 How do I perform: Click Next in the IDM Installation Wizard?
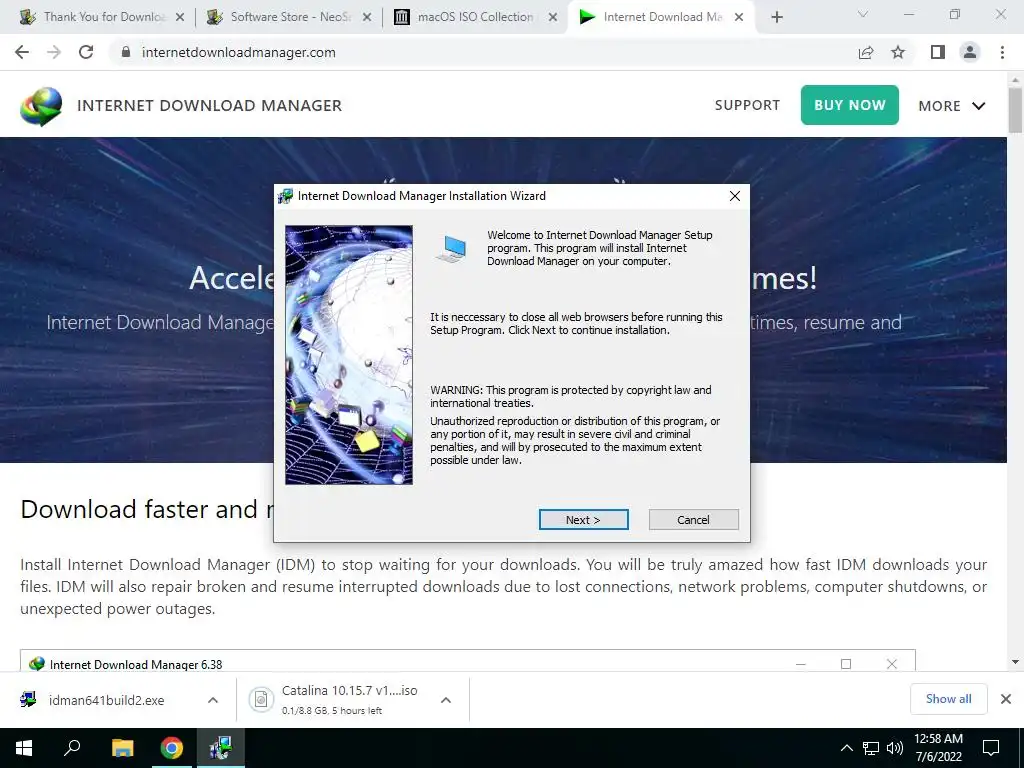(x=583, y=520)
